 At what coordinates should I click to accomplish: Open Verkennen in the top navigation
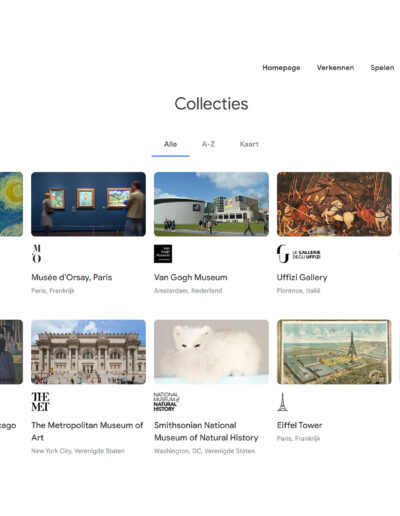tap(335, 68)
